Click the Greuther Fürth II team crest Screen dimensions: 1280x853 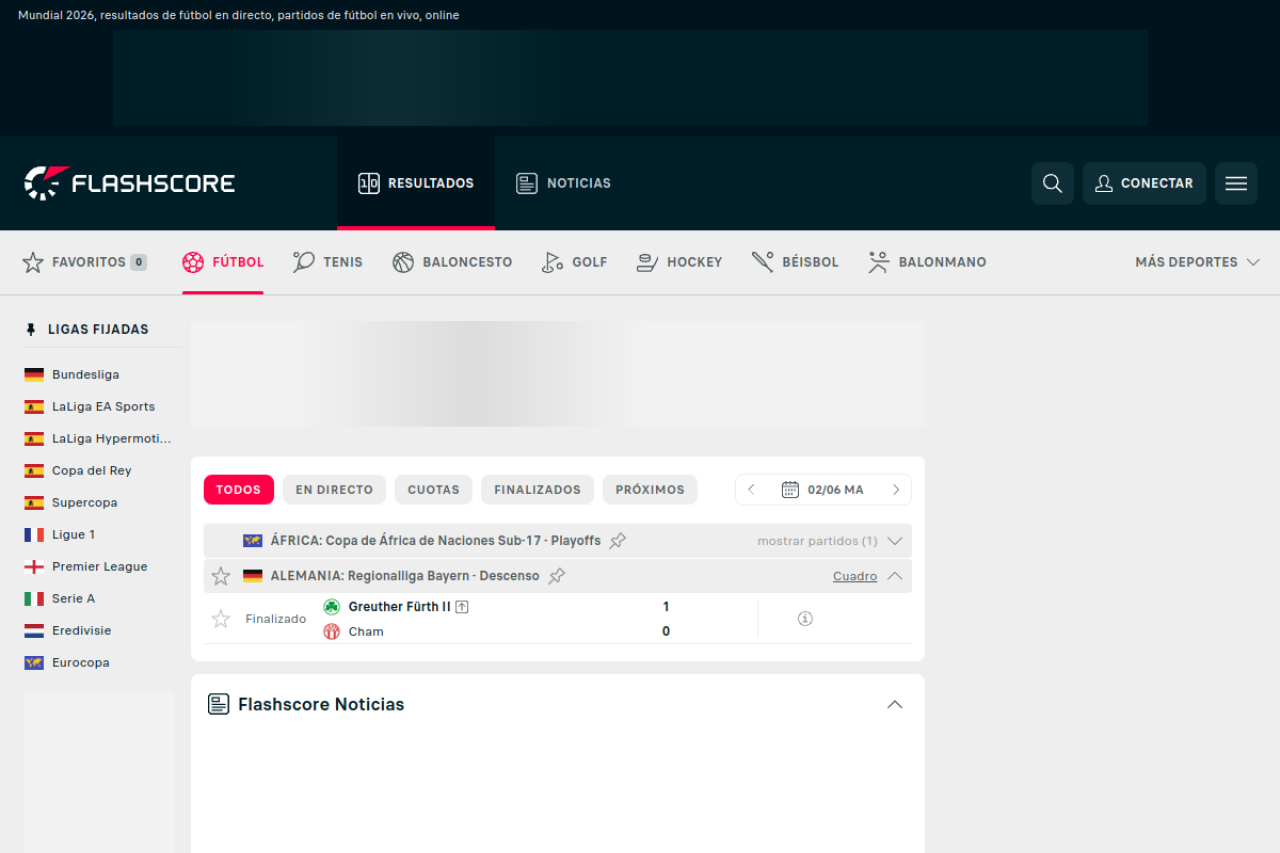(332, 607)
